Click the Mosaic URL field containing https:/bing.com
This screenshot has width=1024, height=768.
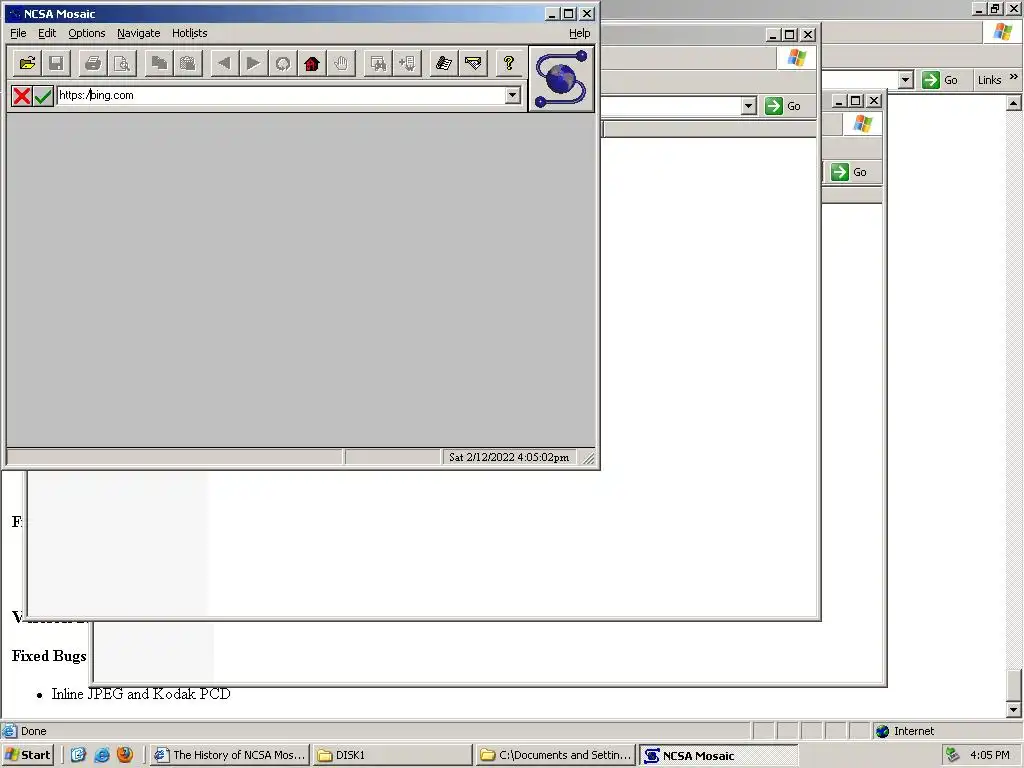[281, 95]
